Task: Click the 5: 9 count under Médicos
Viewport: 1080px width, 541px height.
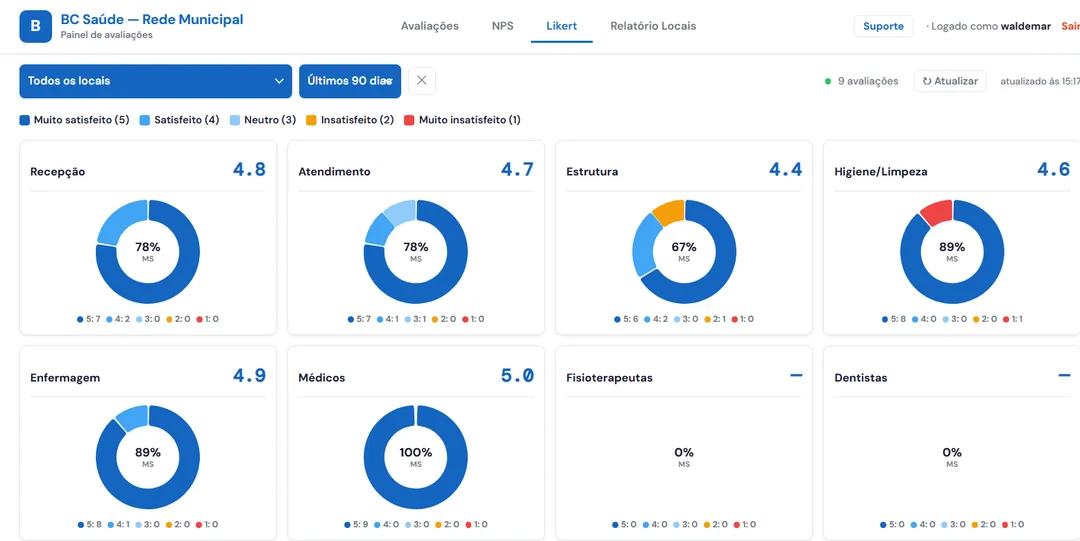Action: pyautogui.click(x=357, y=524)
